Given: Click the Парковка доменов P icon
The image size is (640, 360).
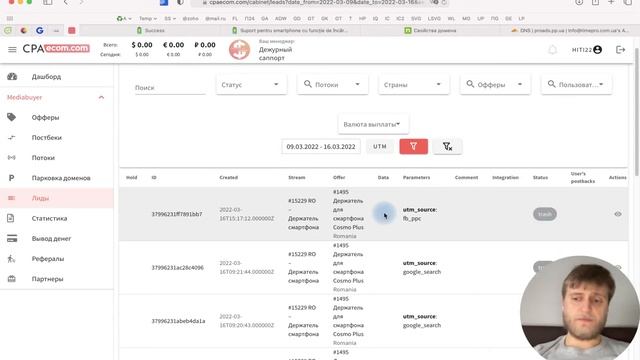Looking at the screenshot, I should (x=11, y=178).
